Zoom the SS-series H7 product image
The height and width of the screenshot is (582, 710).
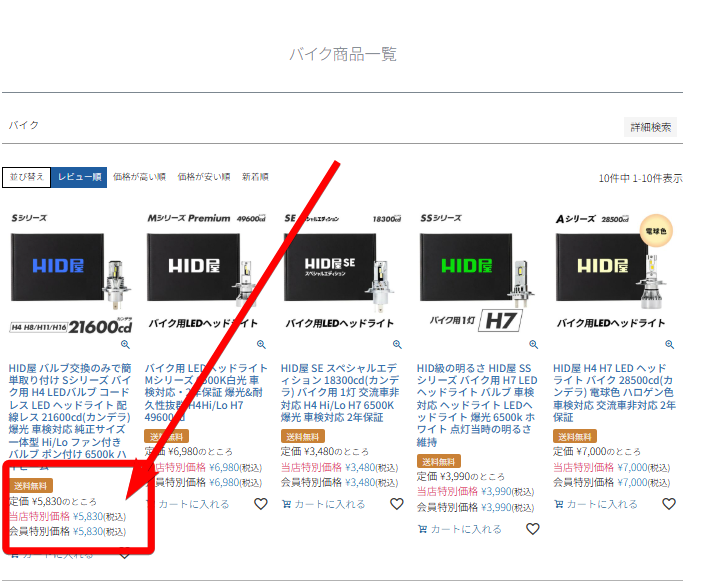click(x=533, y=344)
